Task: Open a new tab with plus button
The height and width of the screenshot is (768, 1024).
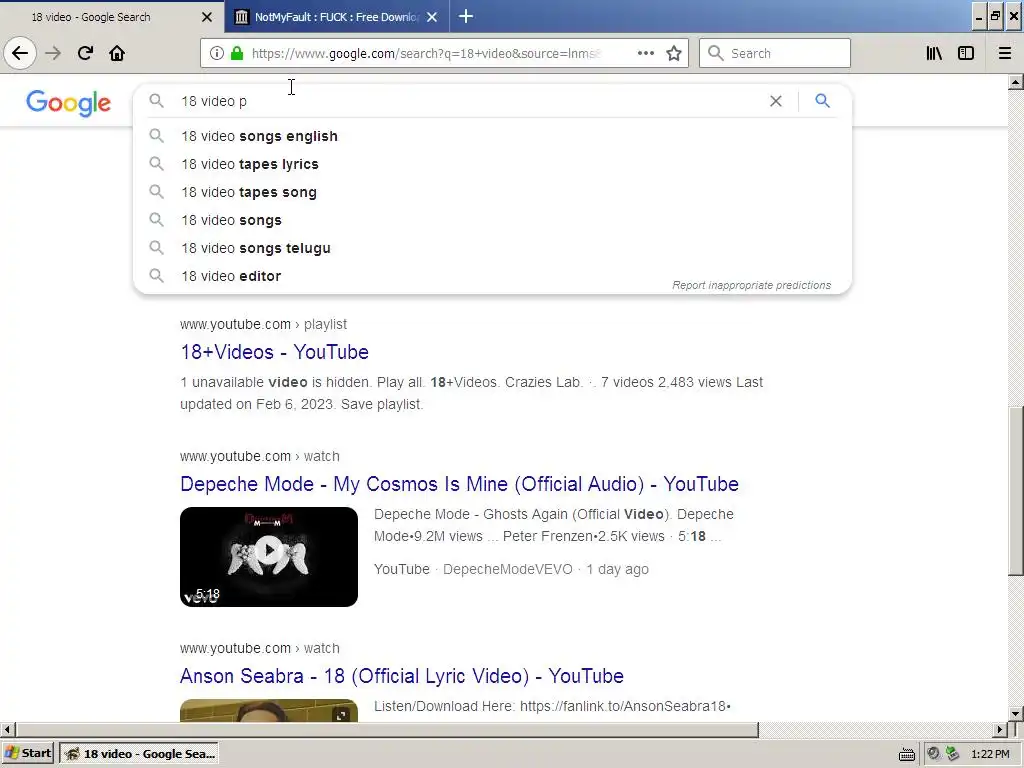Action: pyautogui.click(x=466, y=16)
